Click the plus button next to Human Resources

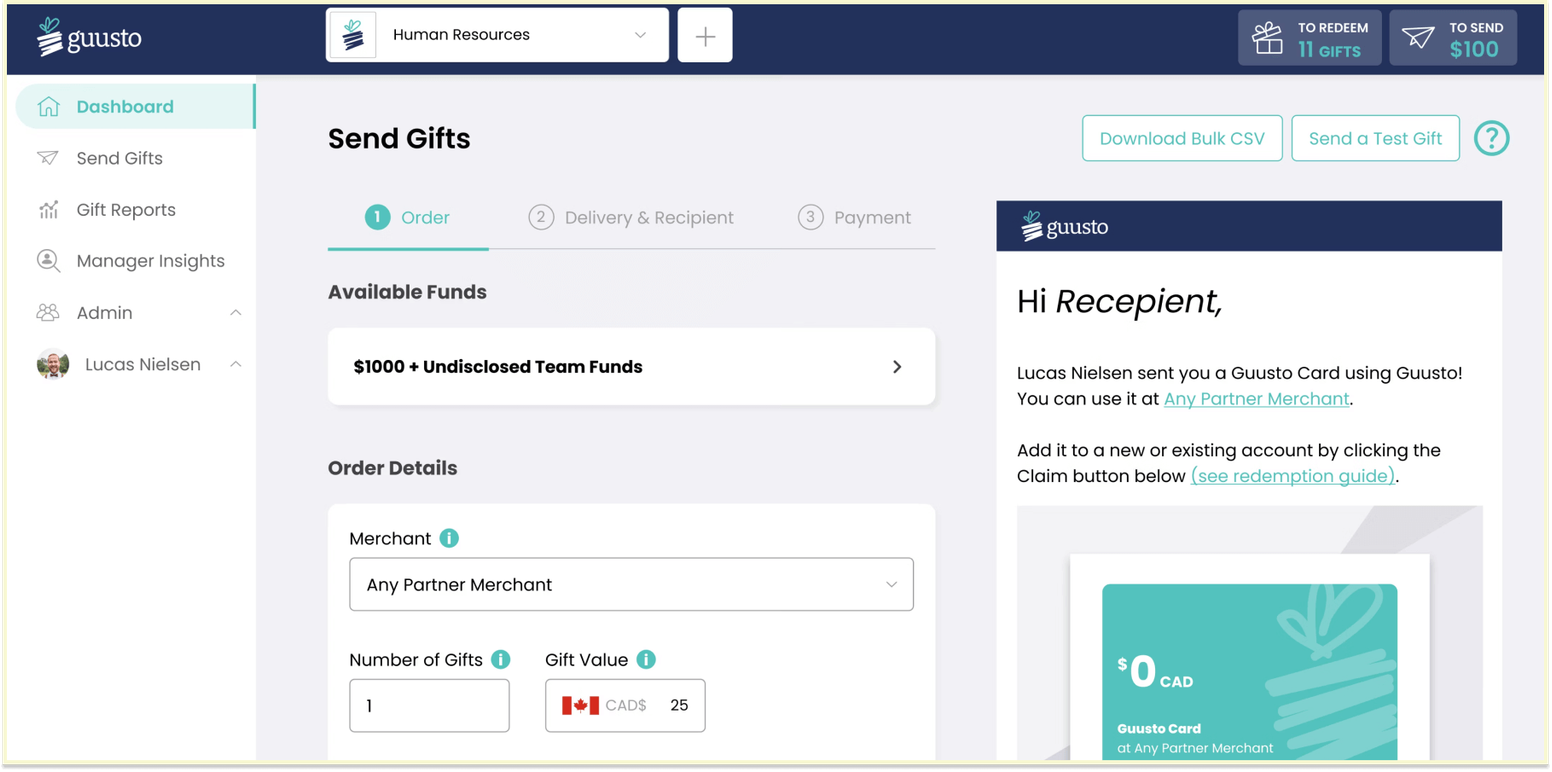(x=705, y=36)
